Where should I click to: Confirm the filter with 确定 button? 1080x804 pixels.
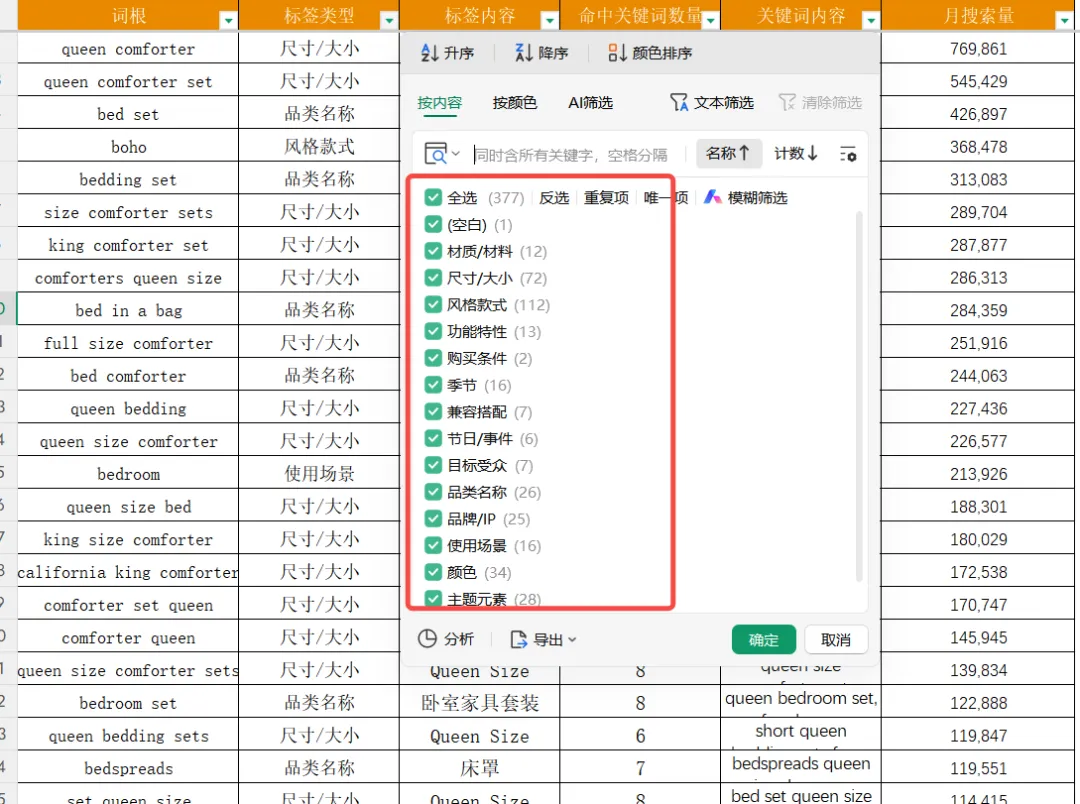tap(764, 639)
